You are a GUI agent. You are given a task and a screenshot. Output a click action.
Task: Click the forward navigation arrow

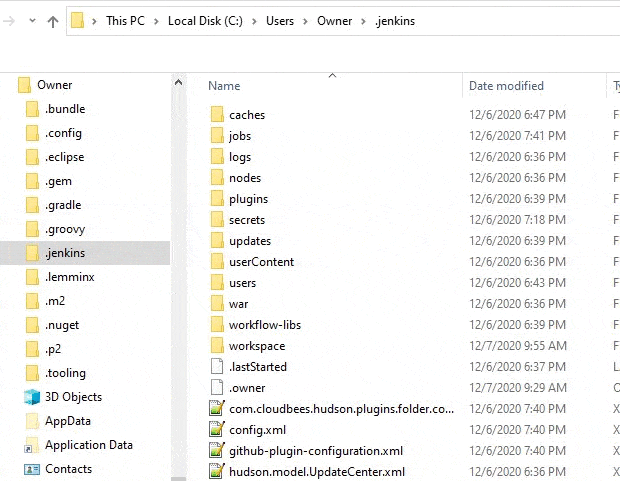click(9, 21)
